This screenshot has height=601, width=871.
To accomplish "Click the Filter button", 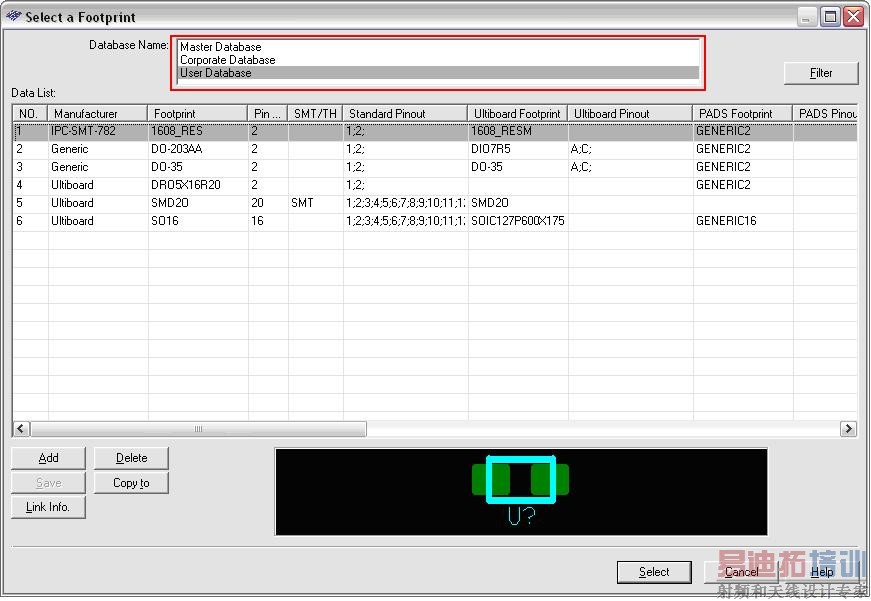I will tap(820, 73).
